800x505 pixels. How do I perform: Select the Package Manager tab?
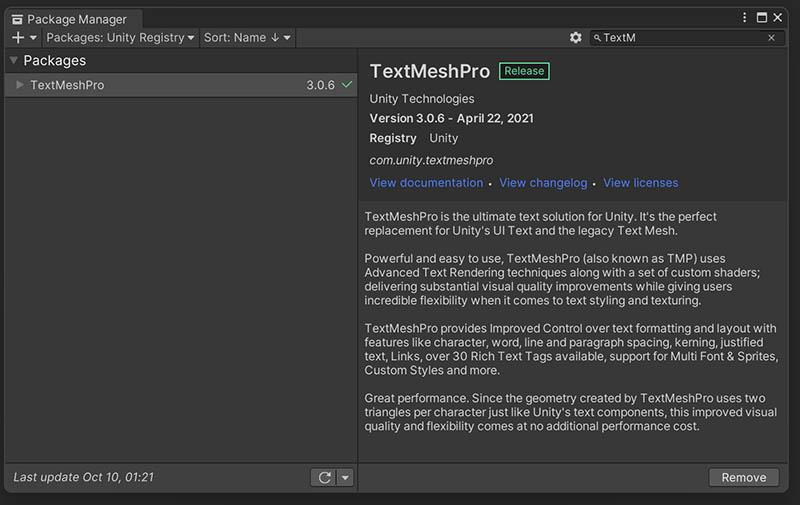[x=73, y=19]
